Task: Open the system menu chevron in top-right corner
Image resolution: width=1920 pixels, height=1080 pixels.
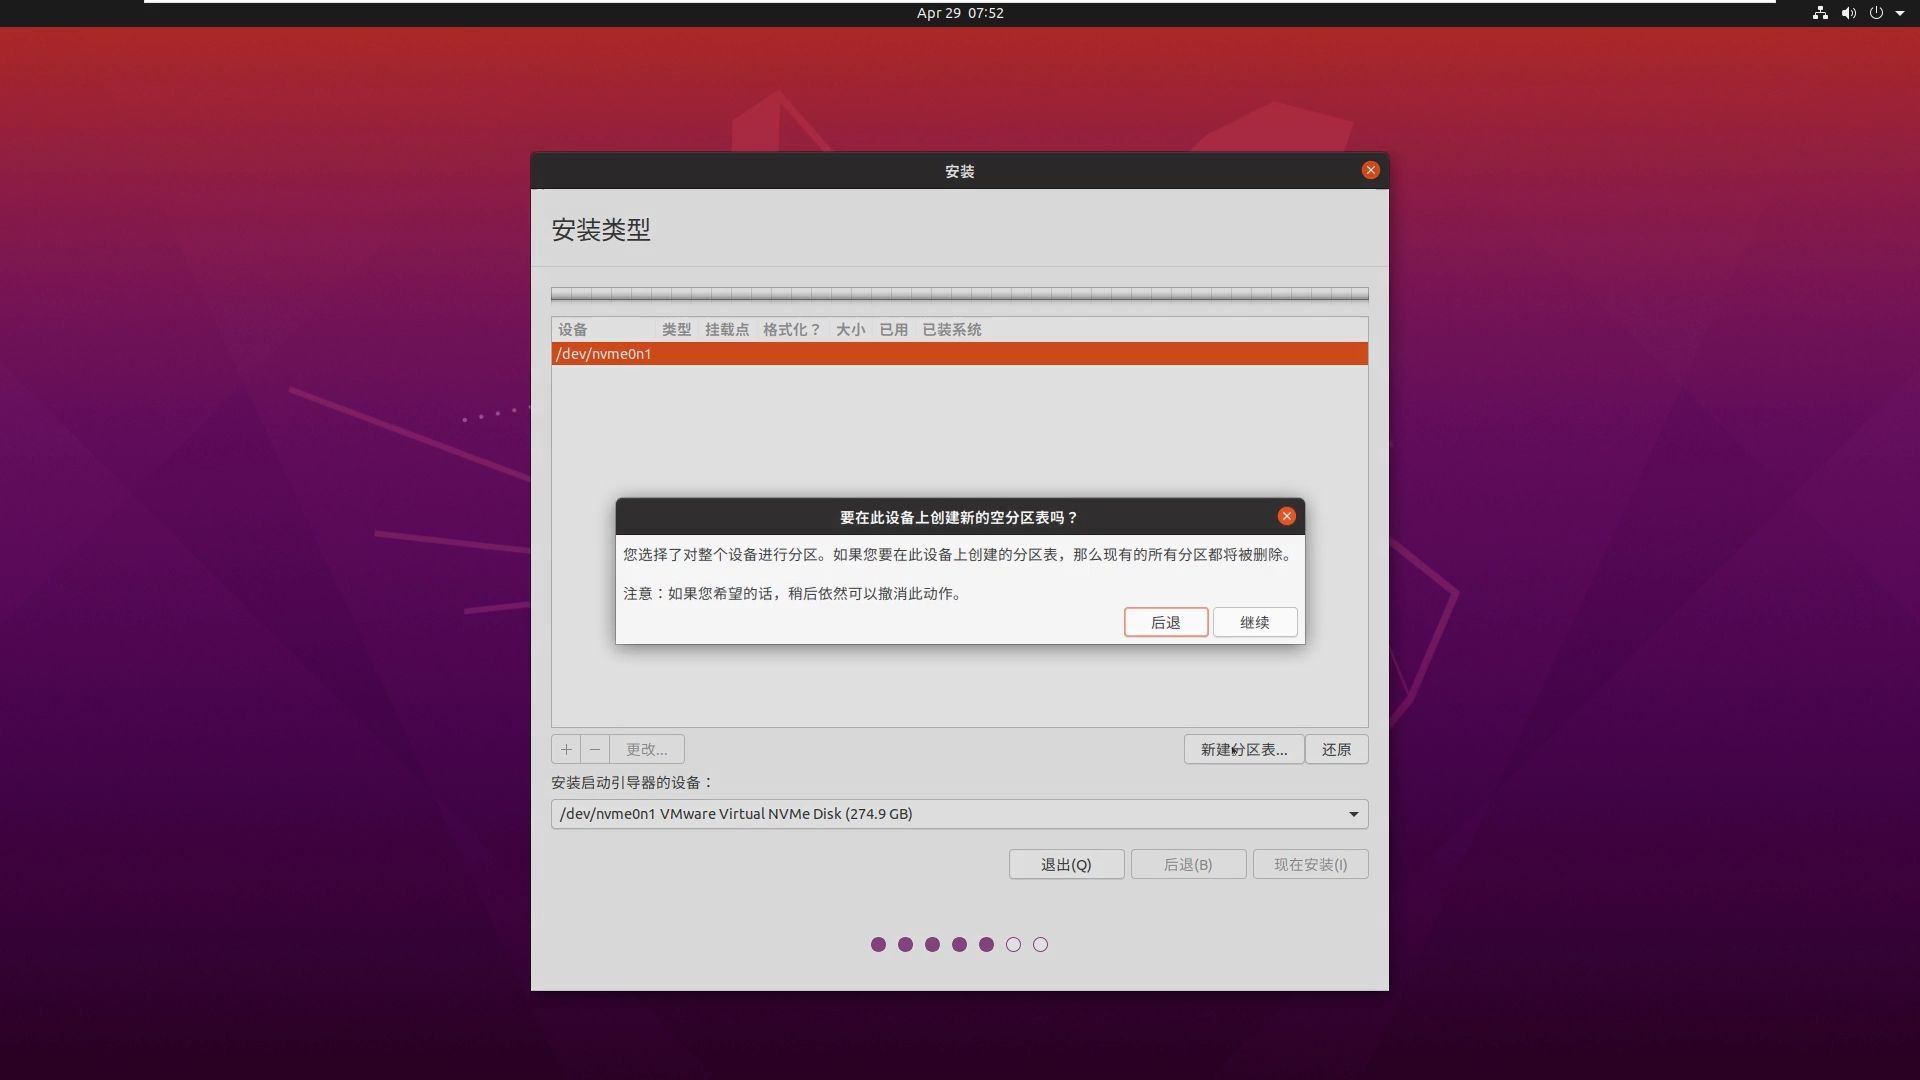Action: click(x=1899, y=13)
